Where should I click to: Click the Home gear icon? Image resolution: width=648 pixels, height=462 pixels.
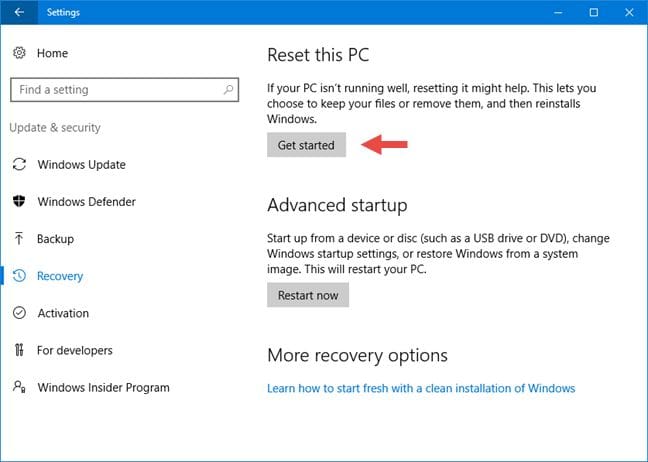(19, 52)
